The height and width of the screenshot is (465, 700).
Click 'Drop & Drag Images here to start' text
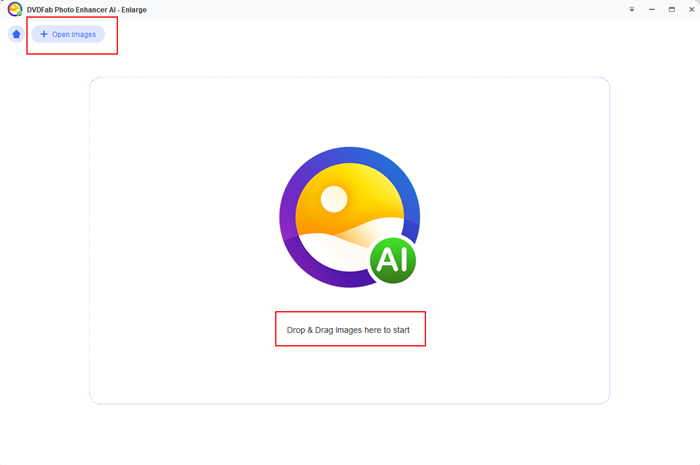[x=348, y=330]
